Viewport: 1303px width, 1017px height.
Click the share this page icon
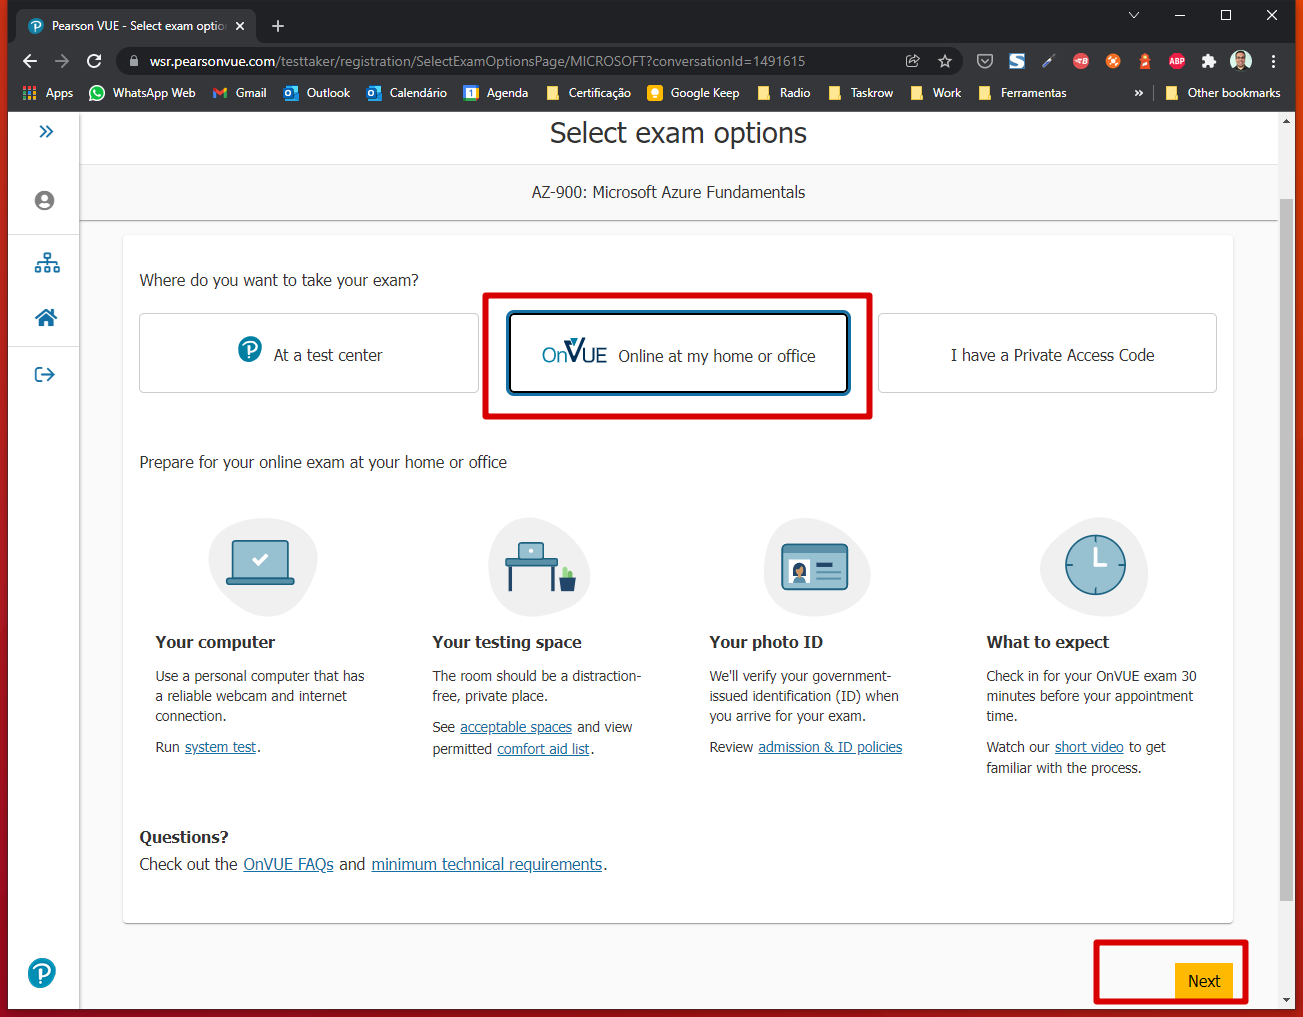(913, 61)
